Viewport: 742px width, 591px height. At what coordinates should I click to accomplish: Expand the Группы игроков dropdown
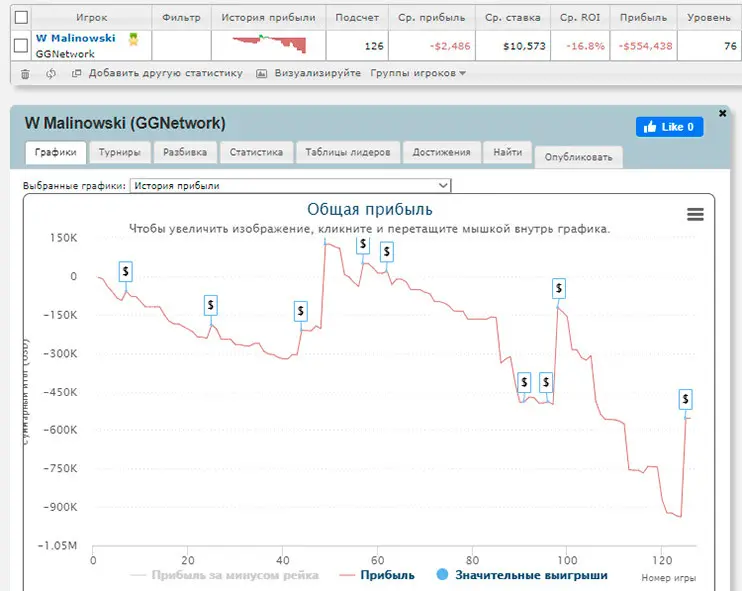tap(418, 73)
